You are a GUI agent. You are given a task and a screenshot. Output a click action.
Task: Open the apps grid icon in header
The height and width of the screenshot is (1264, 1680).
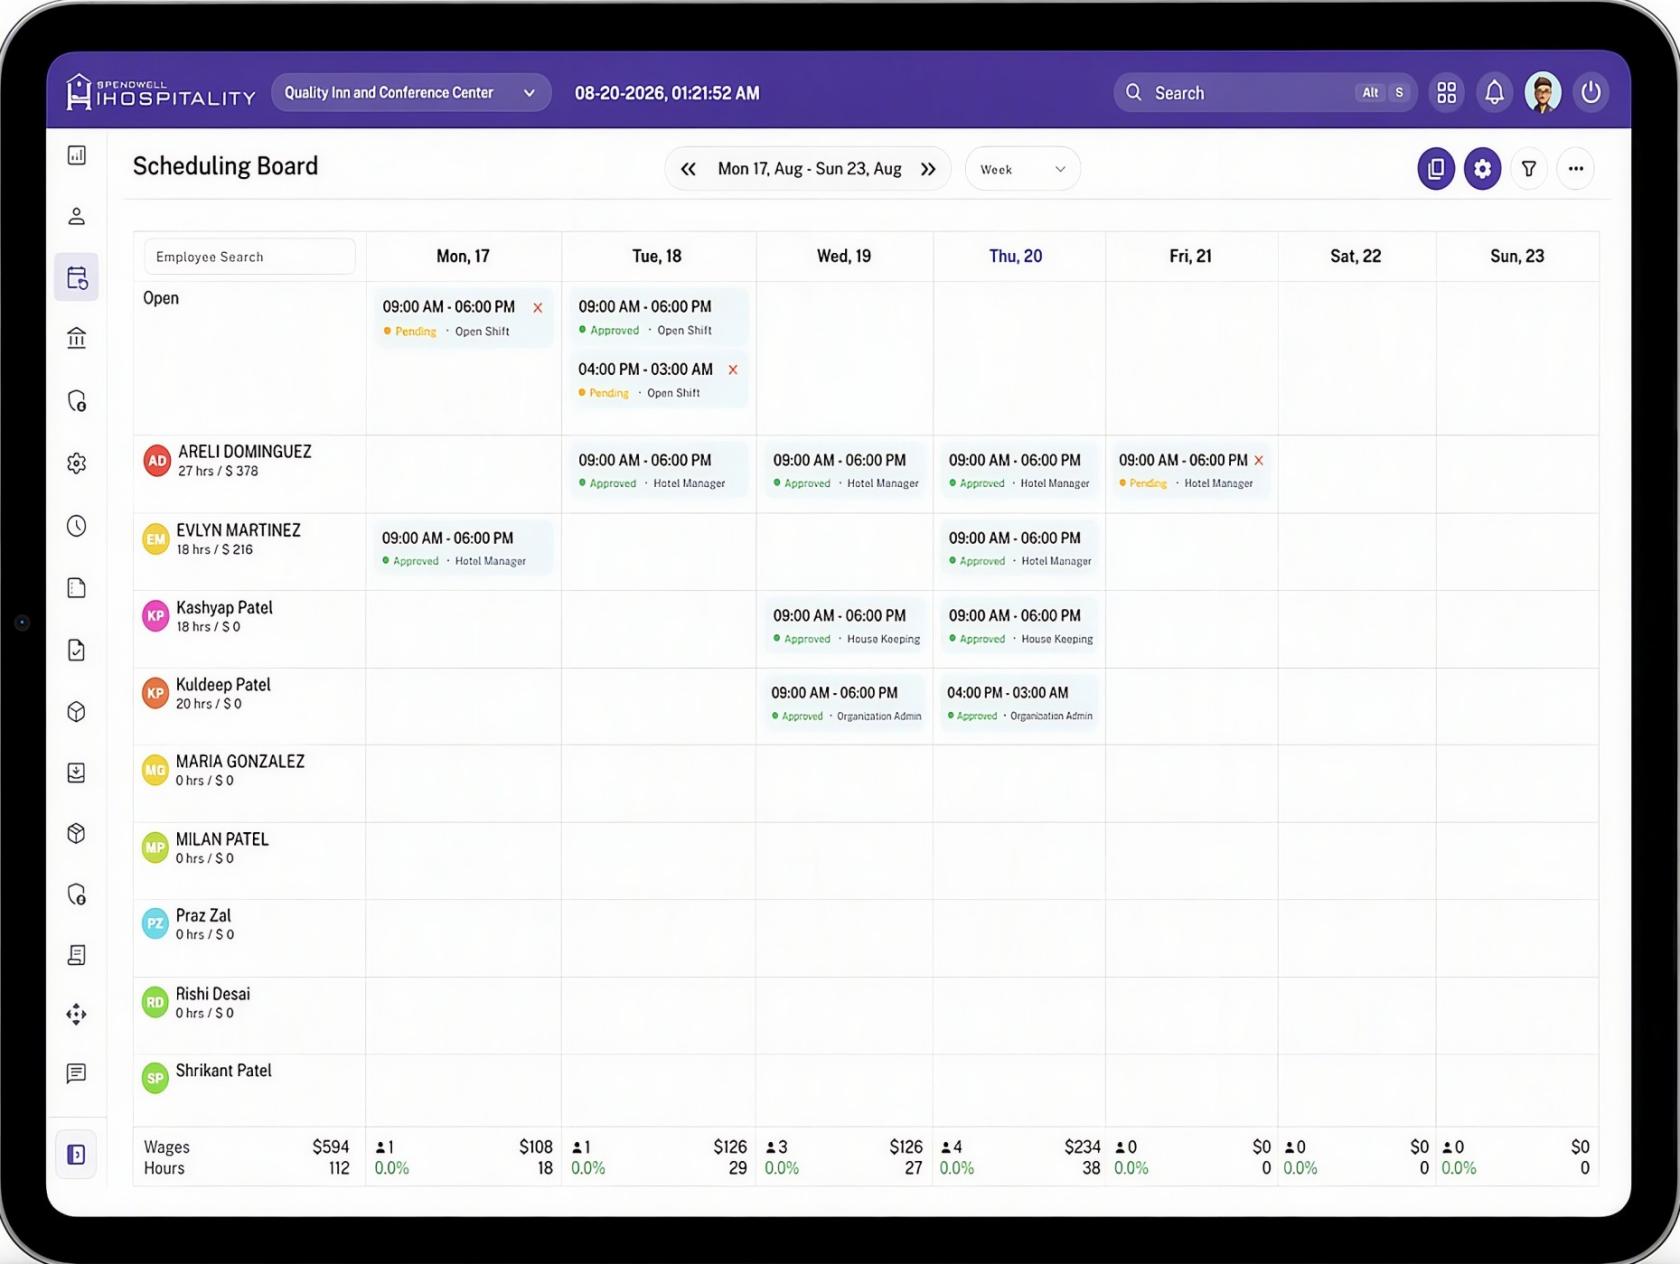tap(1447, 93)
